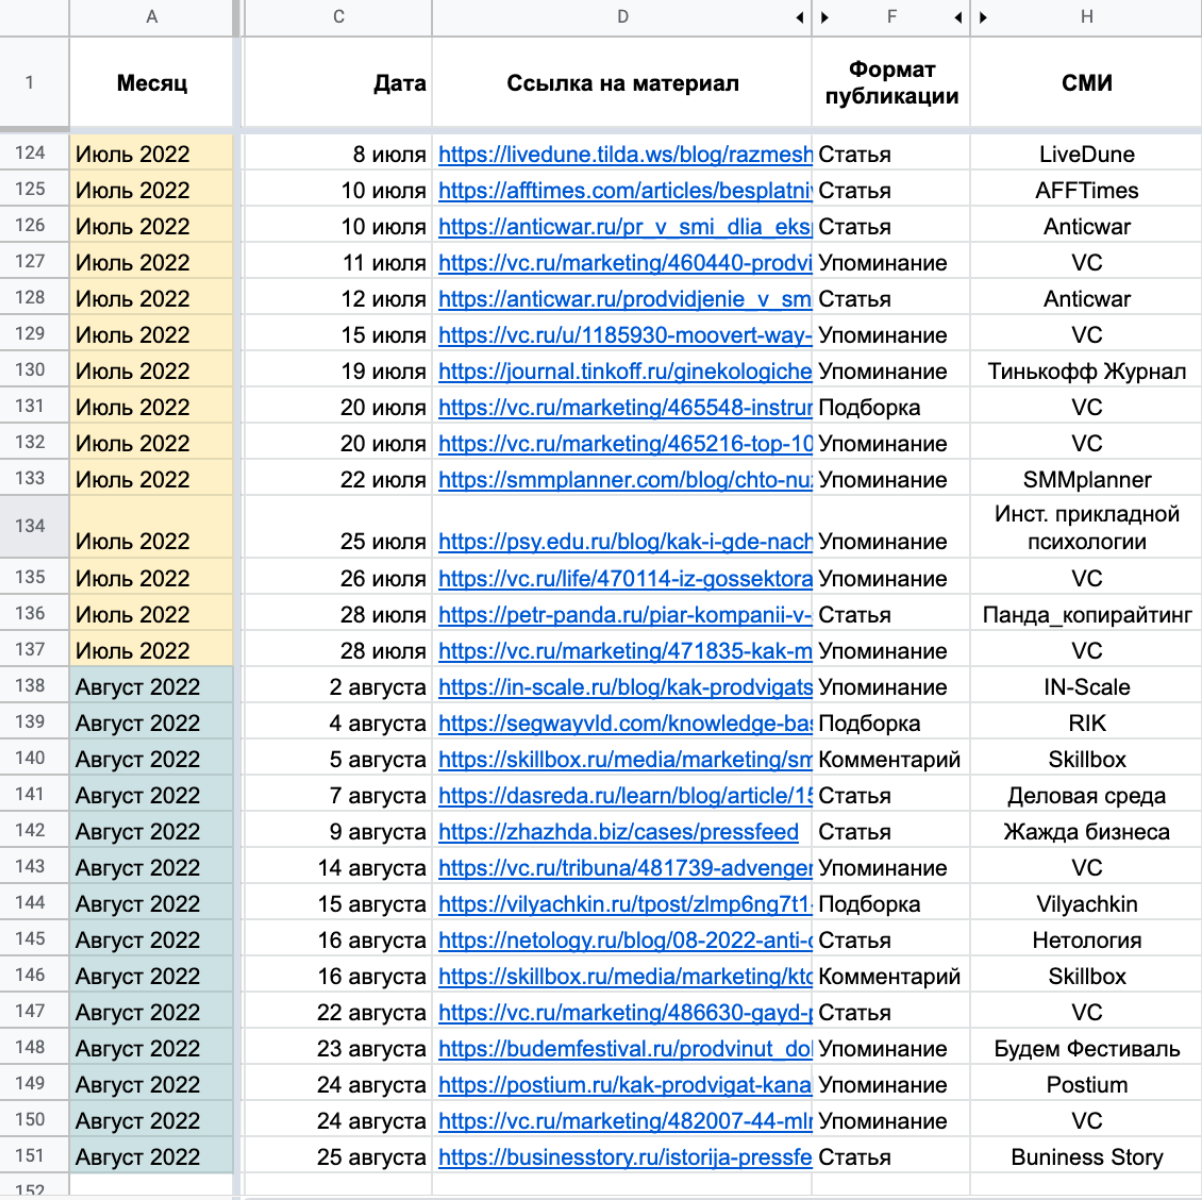Select the cell 'Будем Фестиваль'

coord(1087,1049)
